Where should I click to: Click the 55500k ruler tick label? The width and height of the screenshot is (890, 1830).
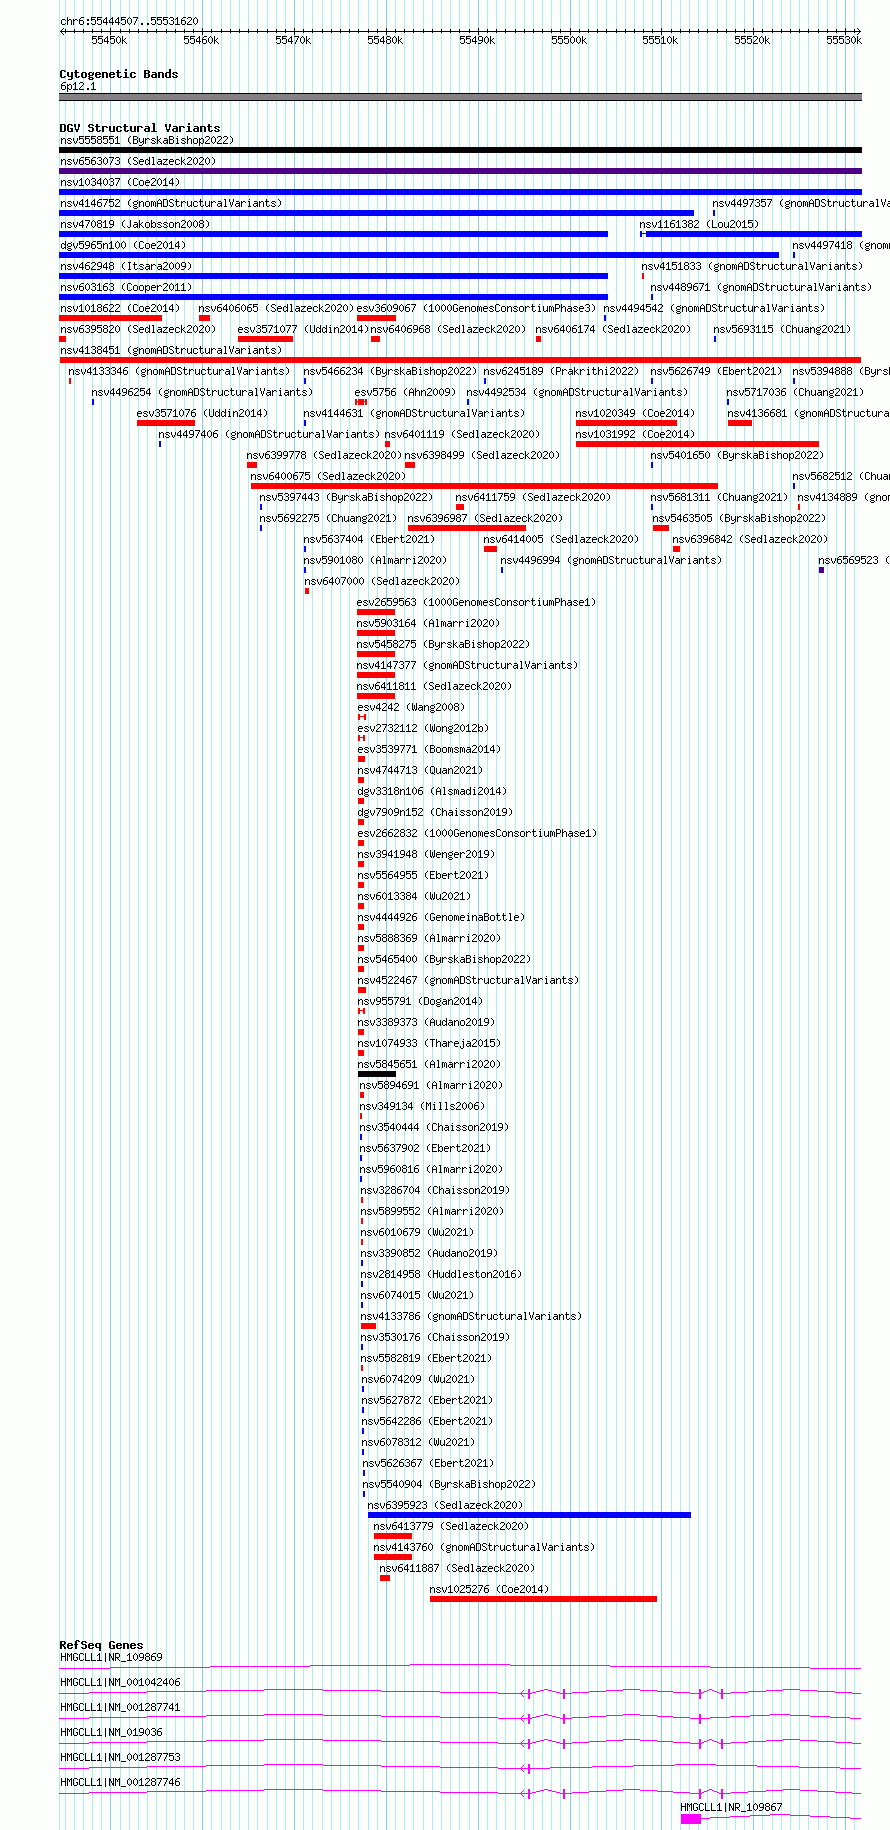[x=569, y=40]
